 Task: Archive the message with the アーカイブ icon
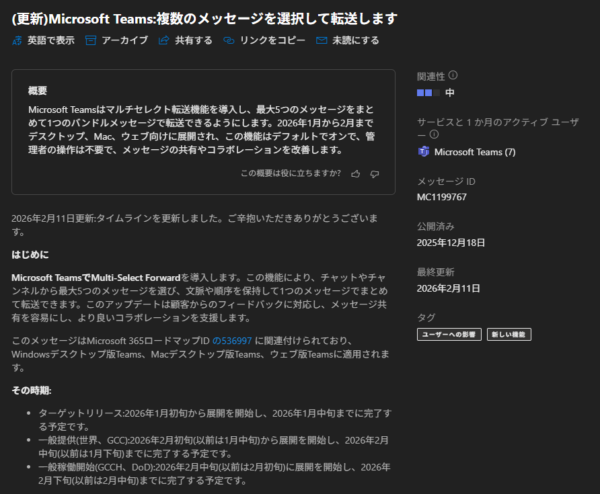pyautogui.click(x=91, y=40)
